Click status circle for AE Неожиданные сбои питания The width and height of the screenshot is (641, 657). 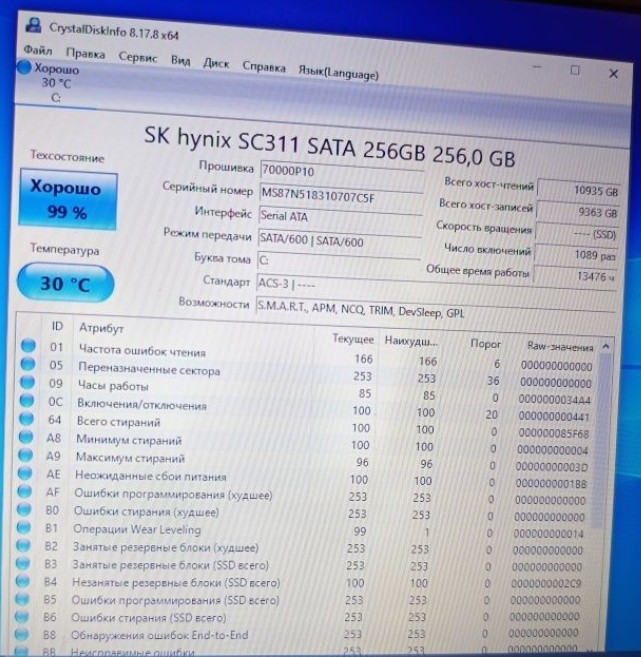coord(25,472)
